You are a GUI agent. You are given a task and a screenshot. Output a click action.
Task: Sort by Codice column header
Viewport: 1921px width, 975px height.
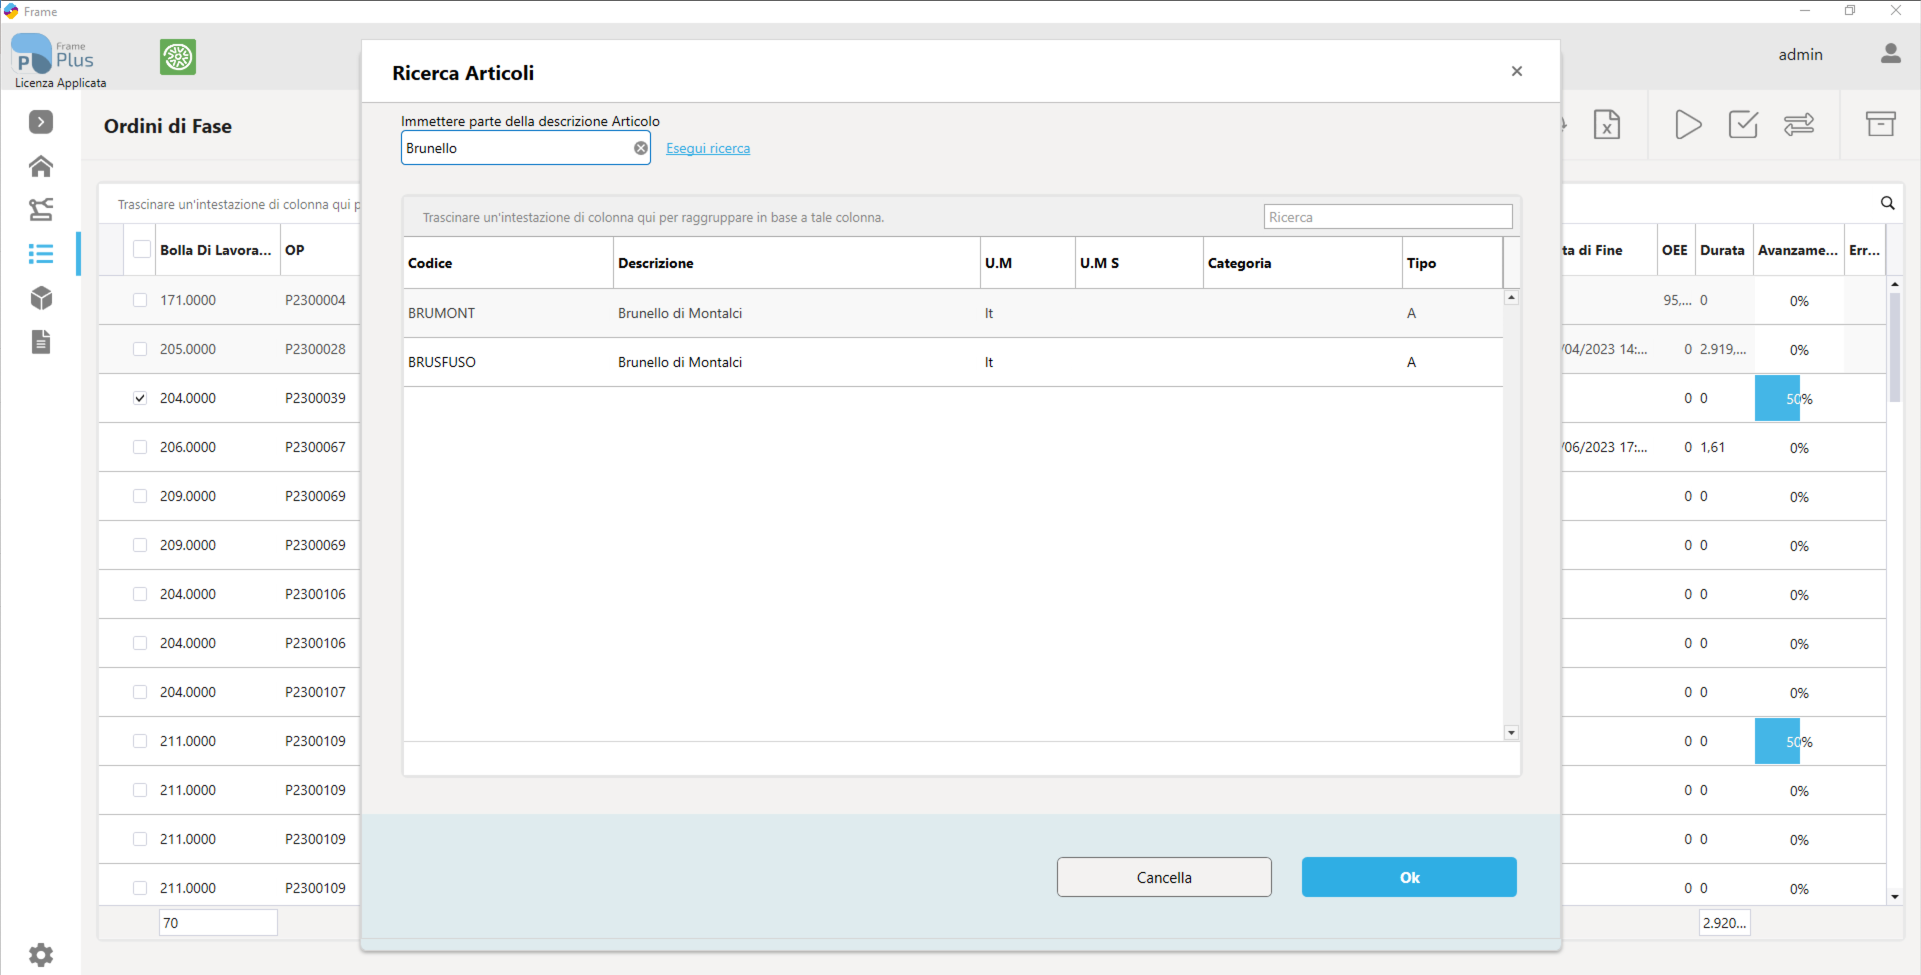point(508,263)
